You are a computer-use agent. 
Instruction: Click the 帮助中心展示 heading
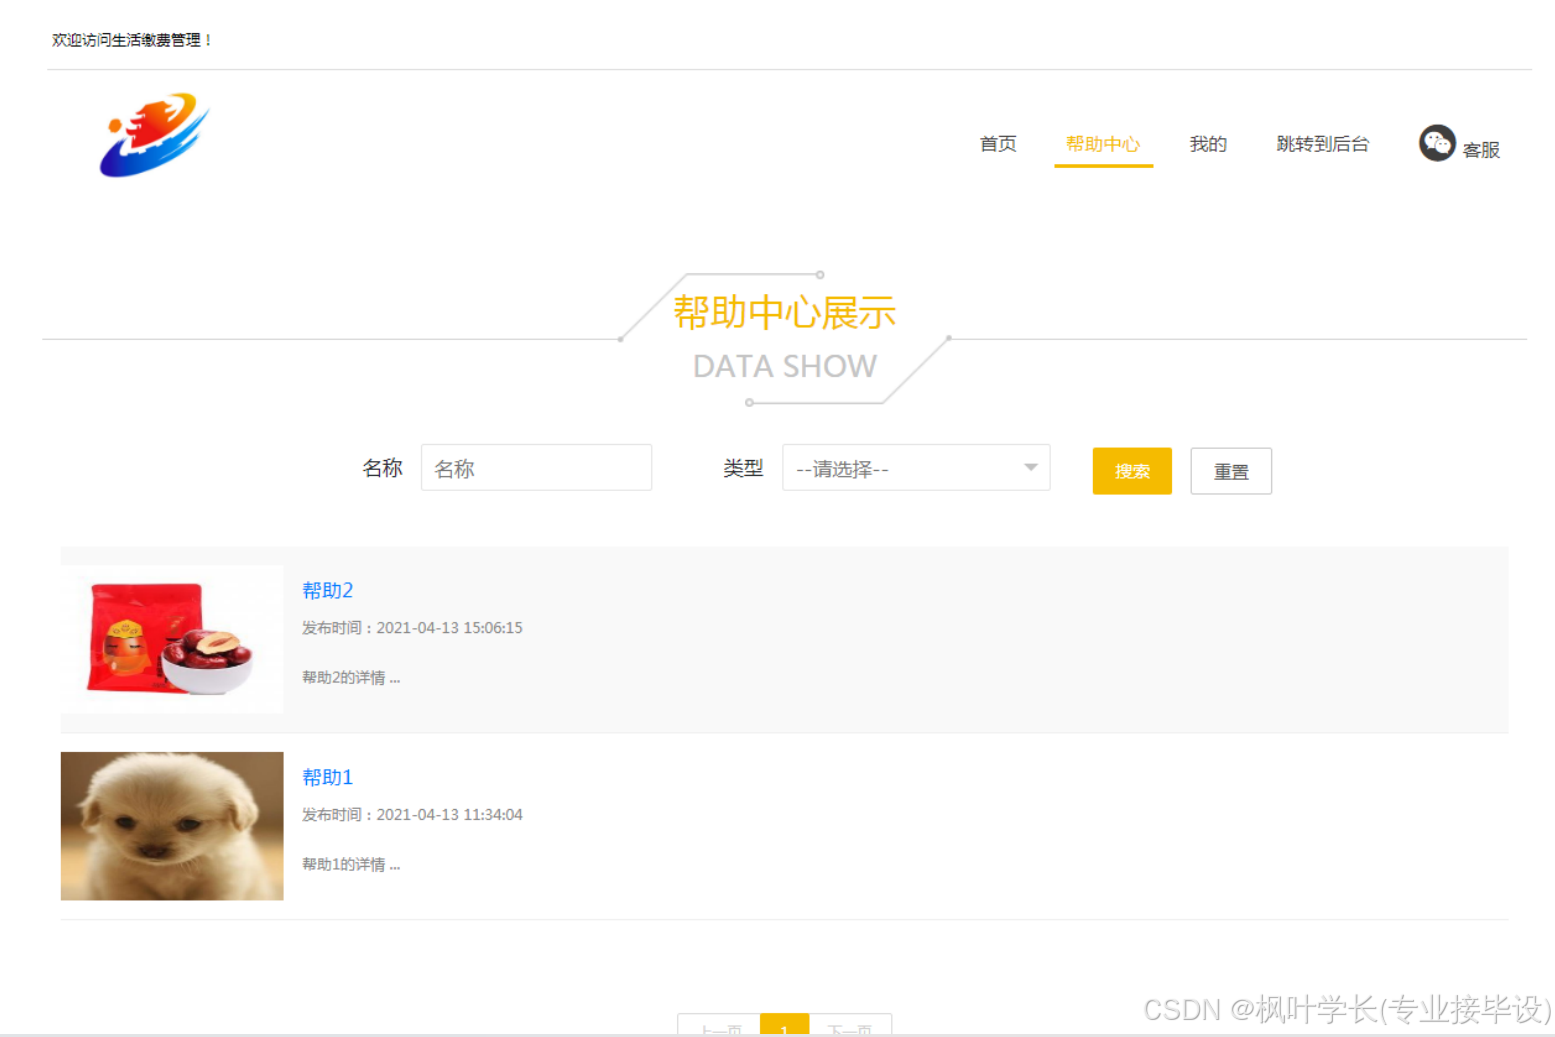784,313
